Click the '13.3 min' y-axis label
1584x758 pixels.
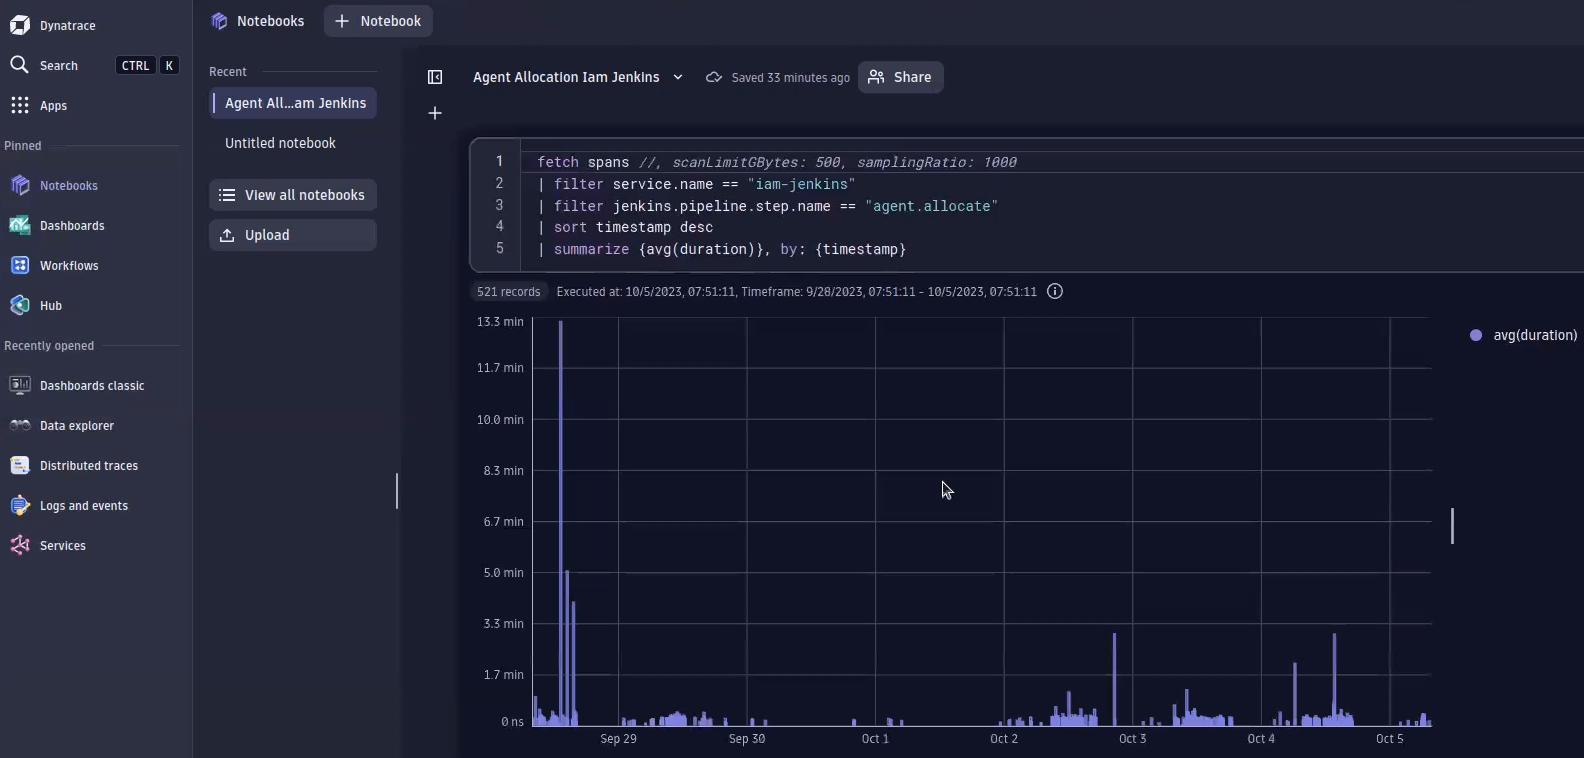pos(500,322)
